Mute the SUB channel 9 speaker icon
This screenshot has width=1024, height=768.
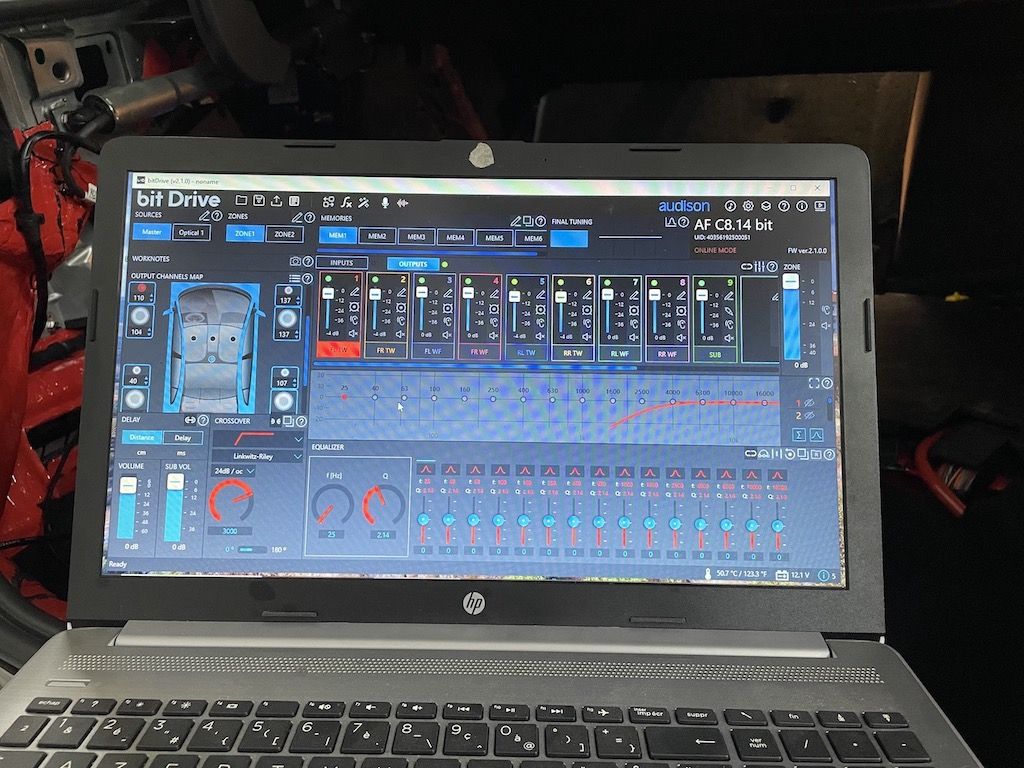(729, 338)
